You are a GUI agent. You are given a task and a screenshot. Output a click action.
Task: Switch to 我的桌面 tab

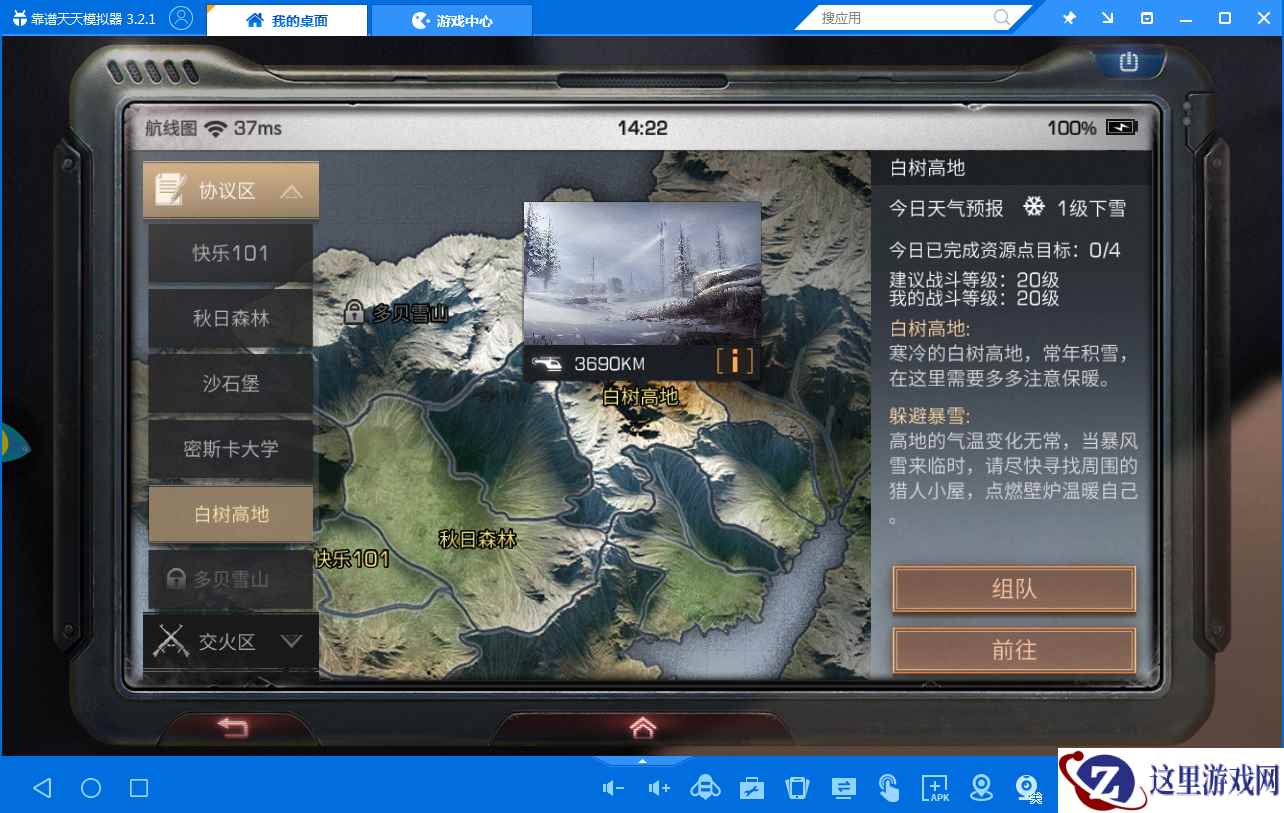tap(287, 20)
